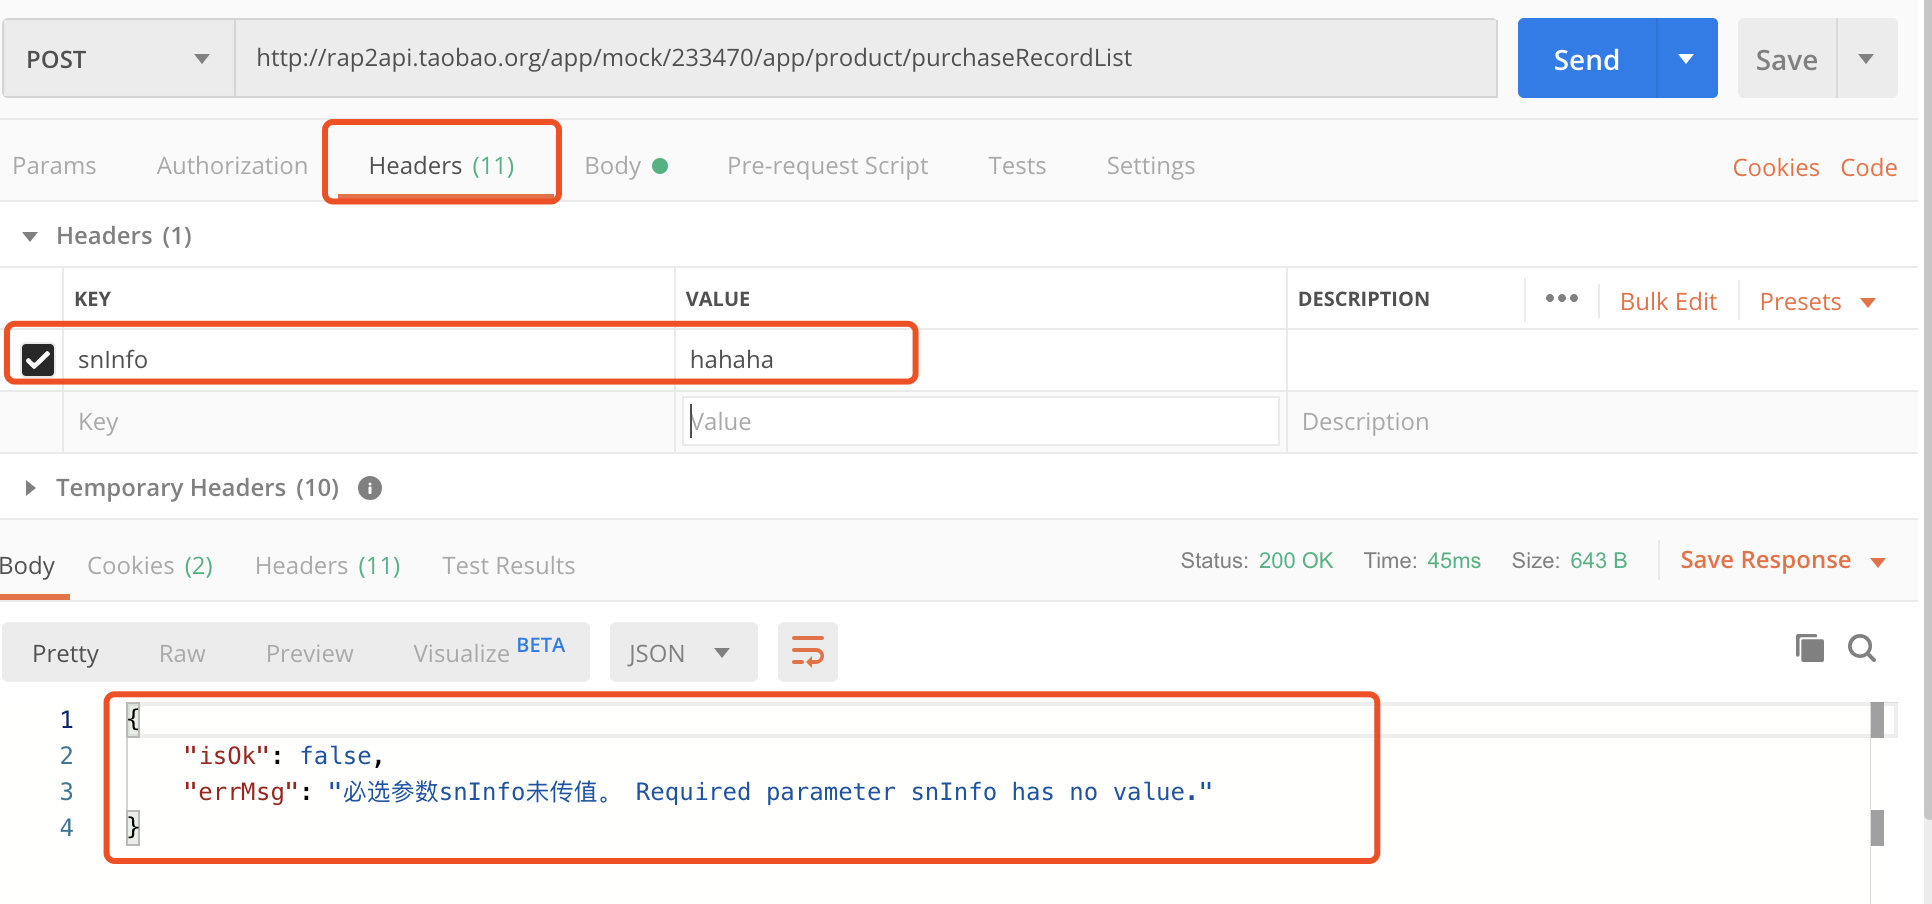
Task: Open search in response with magnifier icon
Action: (x=1862, y=648)
